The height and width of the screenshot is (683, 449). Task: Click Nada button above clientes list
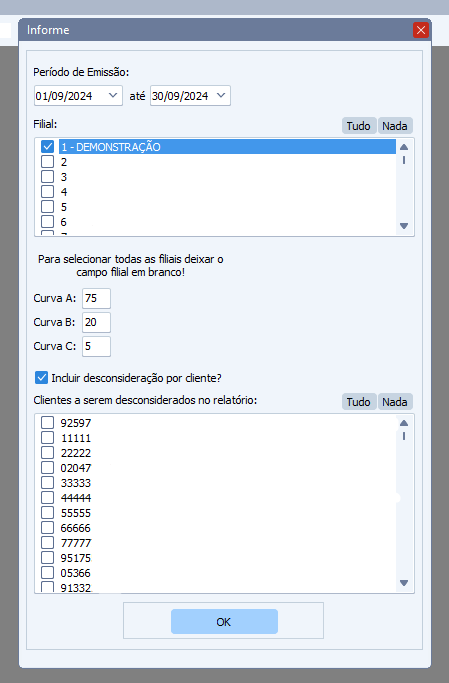coord(395,402)
